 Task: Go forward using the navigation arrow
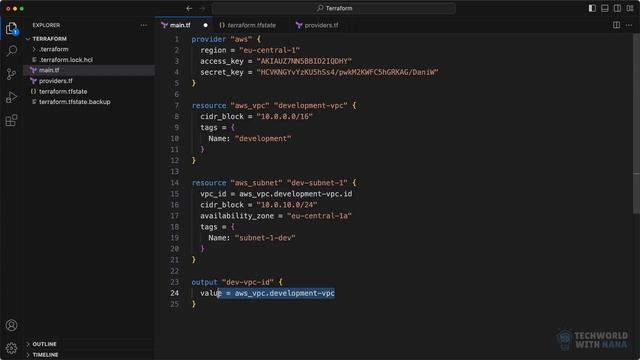pos(202,8)
